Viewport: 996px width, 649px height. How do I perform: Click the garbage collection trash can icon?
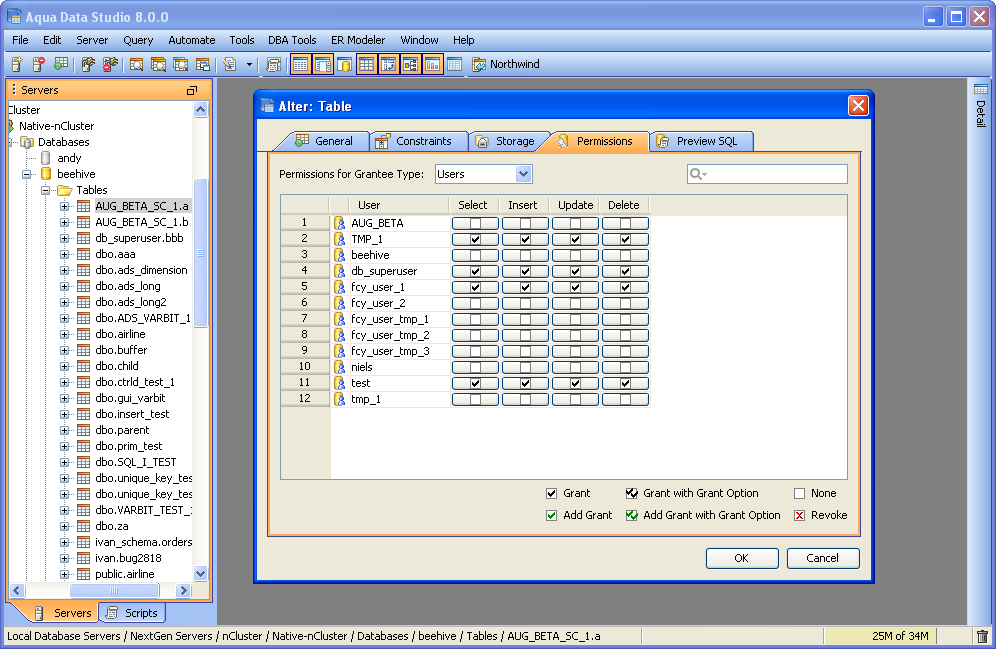(x=982, y=636)
